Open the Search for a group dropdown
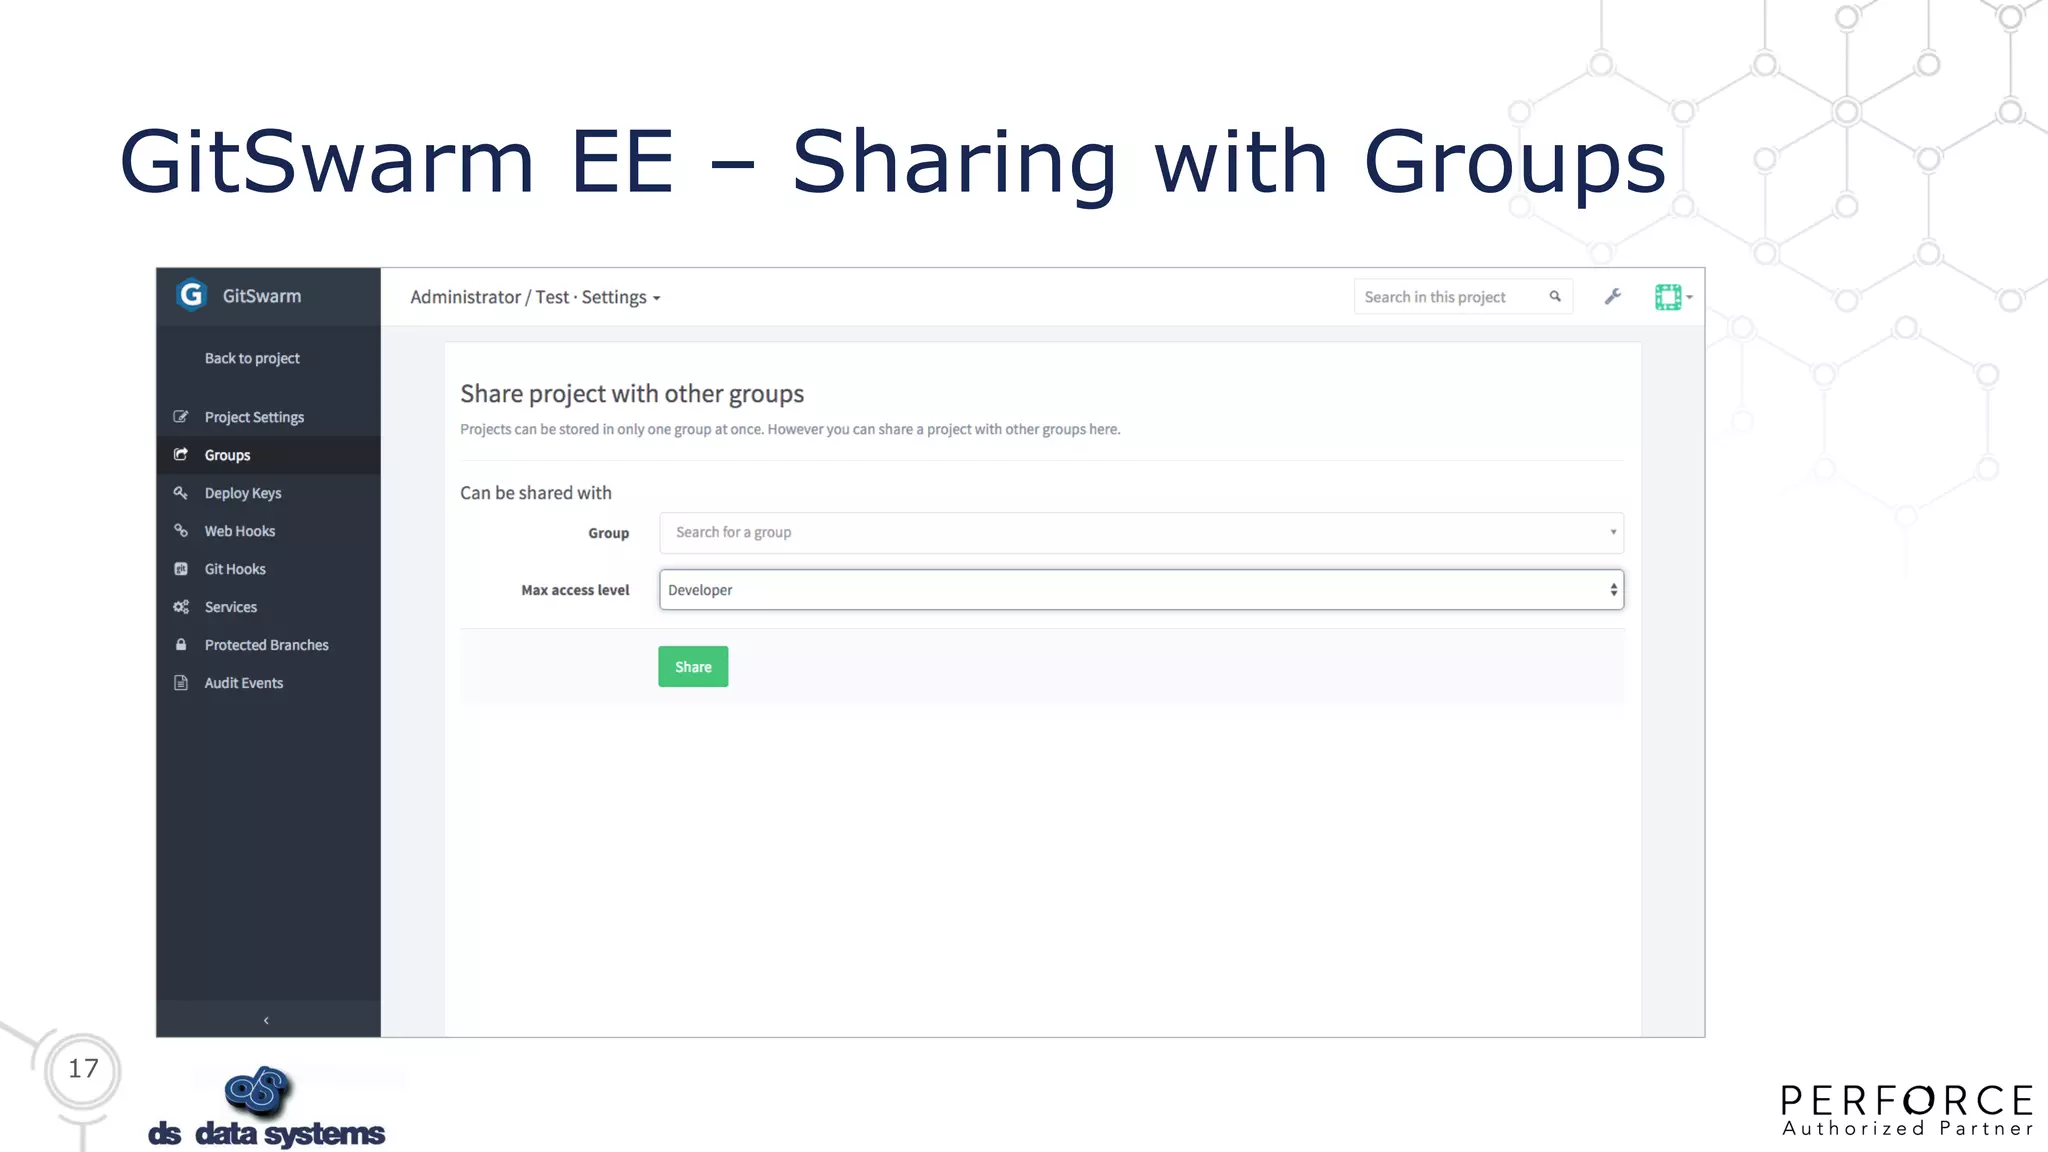2048x1152 pixels. click(x=1141, y=533)
